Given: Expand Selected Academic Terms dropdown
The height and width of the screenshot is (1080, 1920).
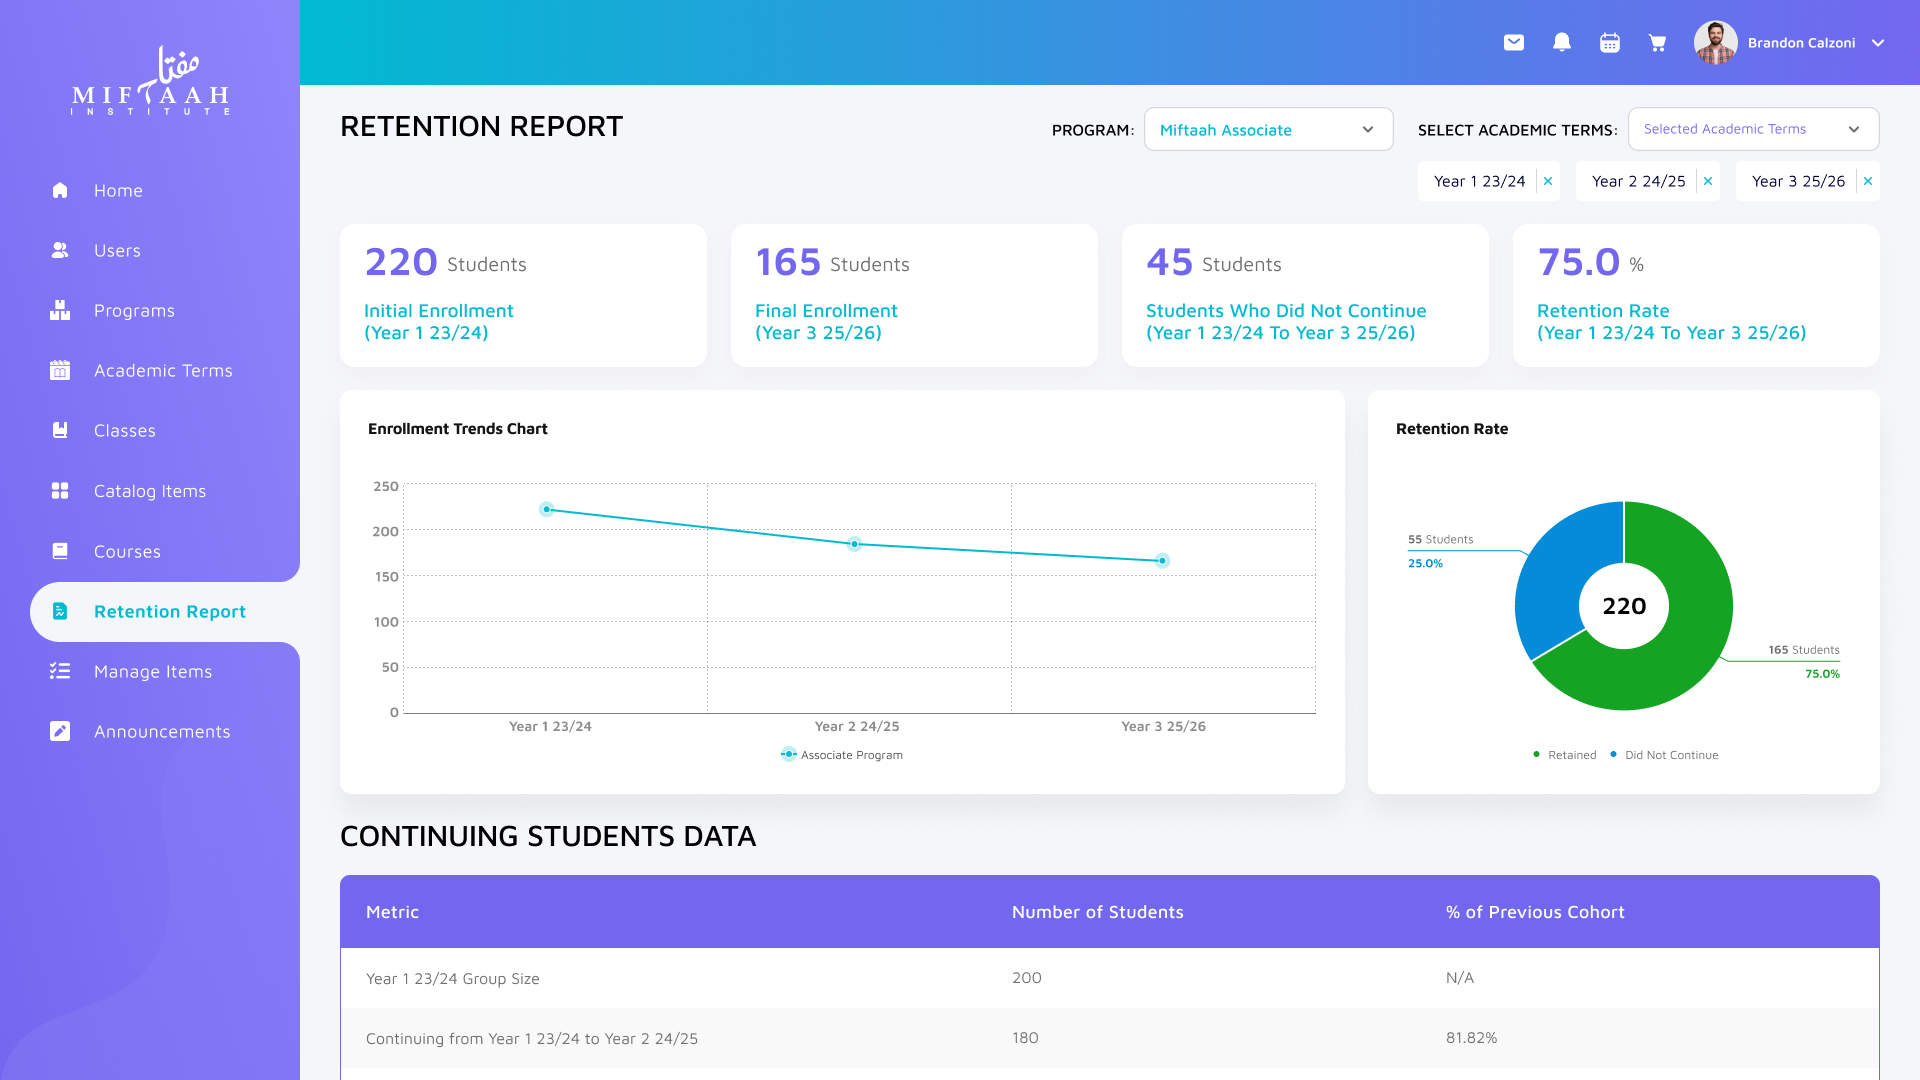Looking at the screenshot, I should (1753, 129).
